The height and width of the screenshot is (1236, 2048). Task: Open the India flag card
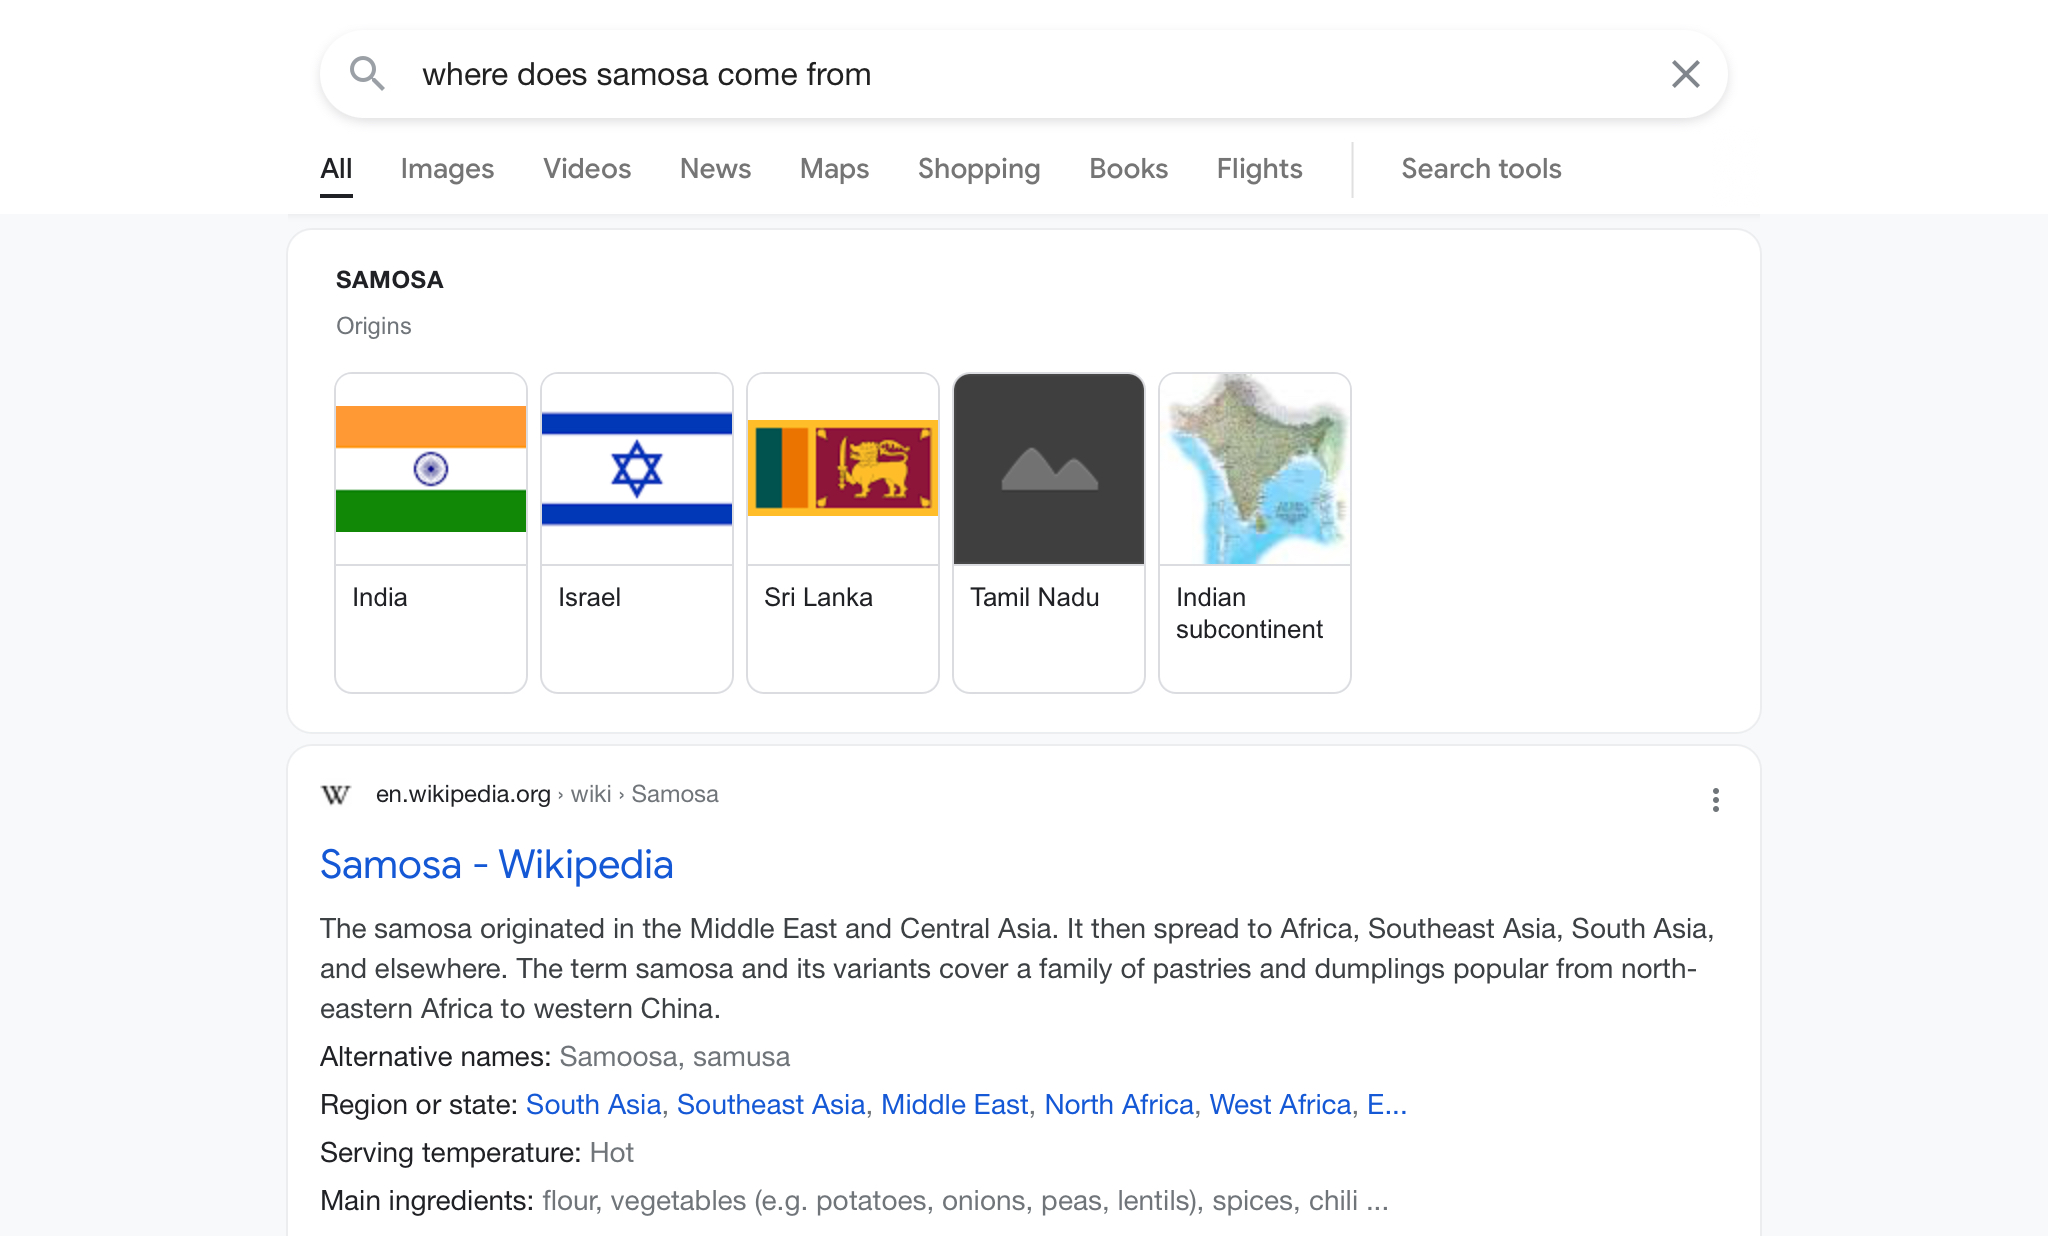tap(431, 532)
